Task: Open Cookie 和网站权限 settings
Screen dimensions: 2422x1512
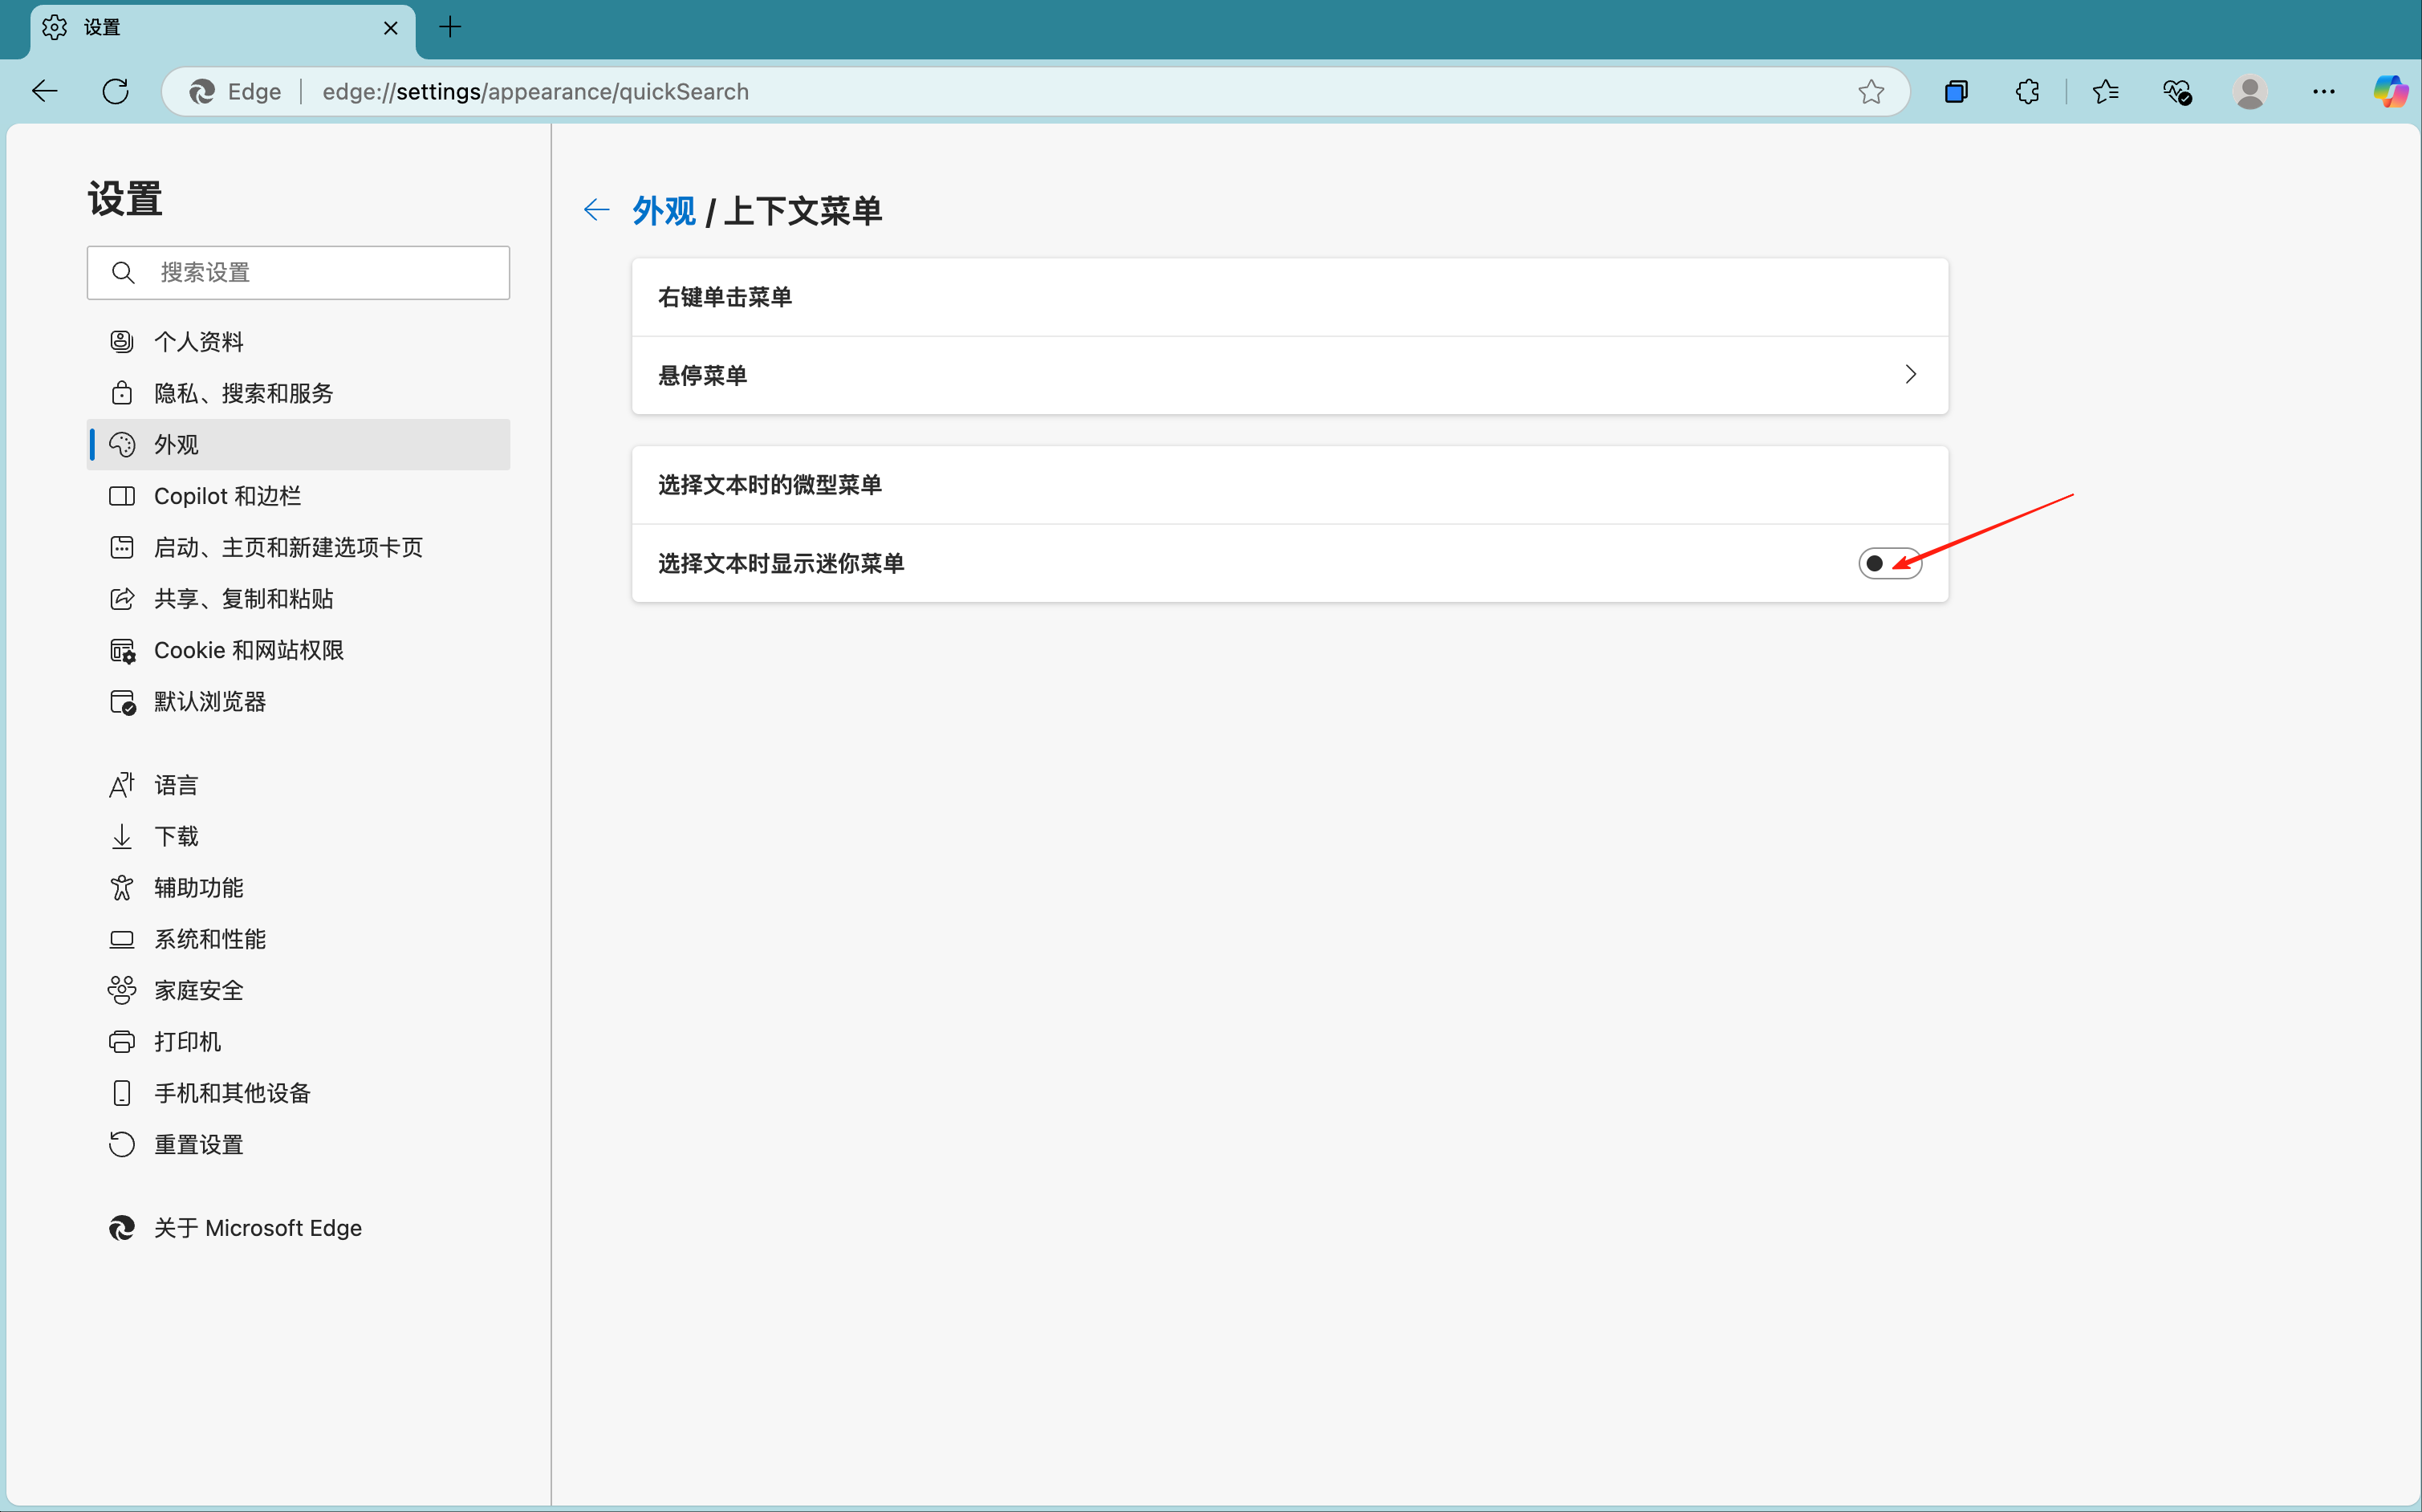Action: click(x=298, y=650)
